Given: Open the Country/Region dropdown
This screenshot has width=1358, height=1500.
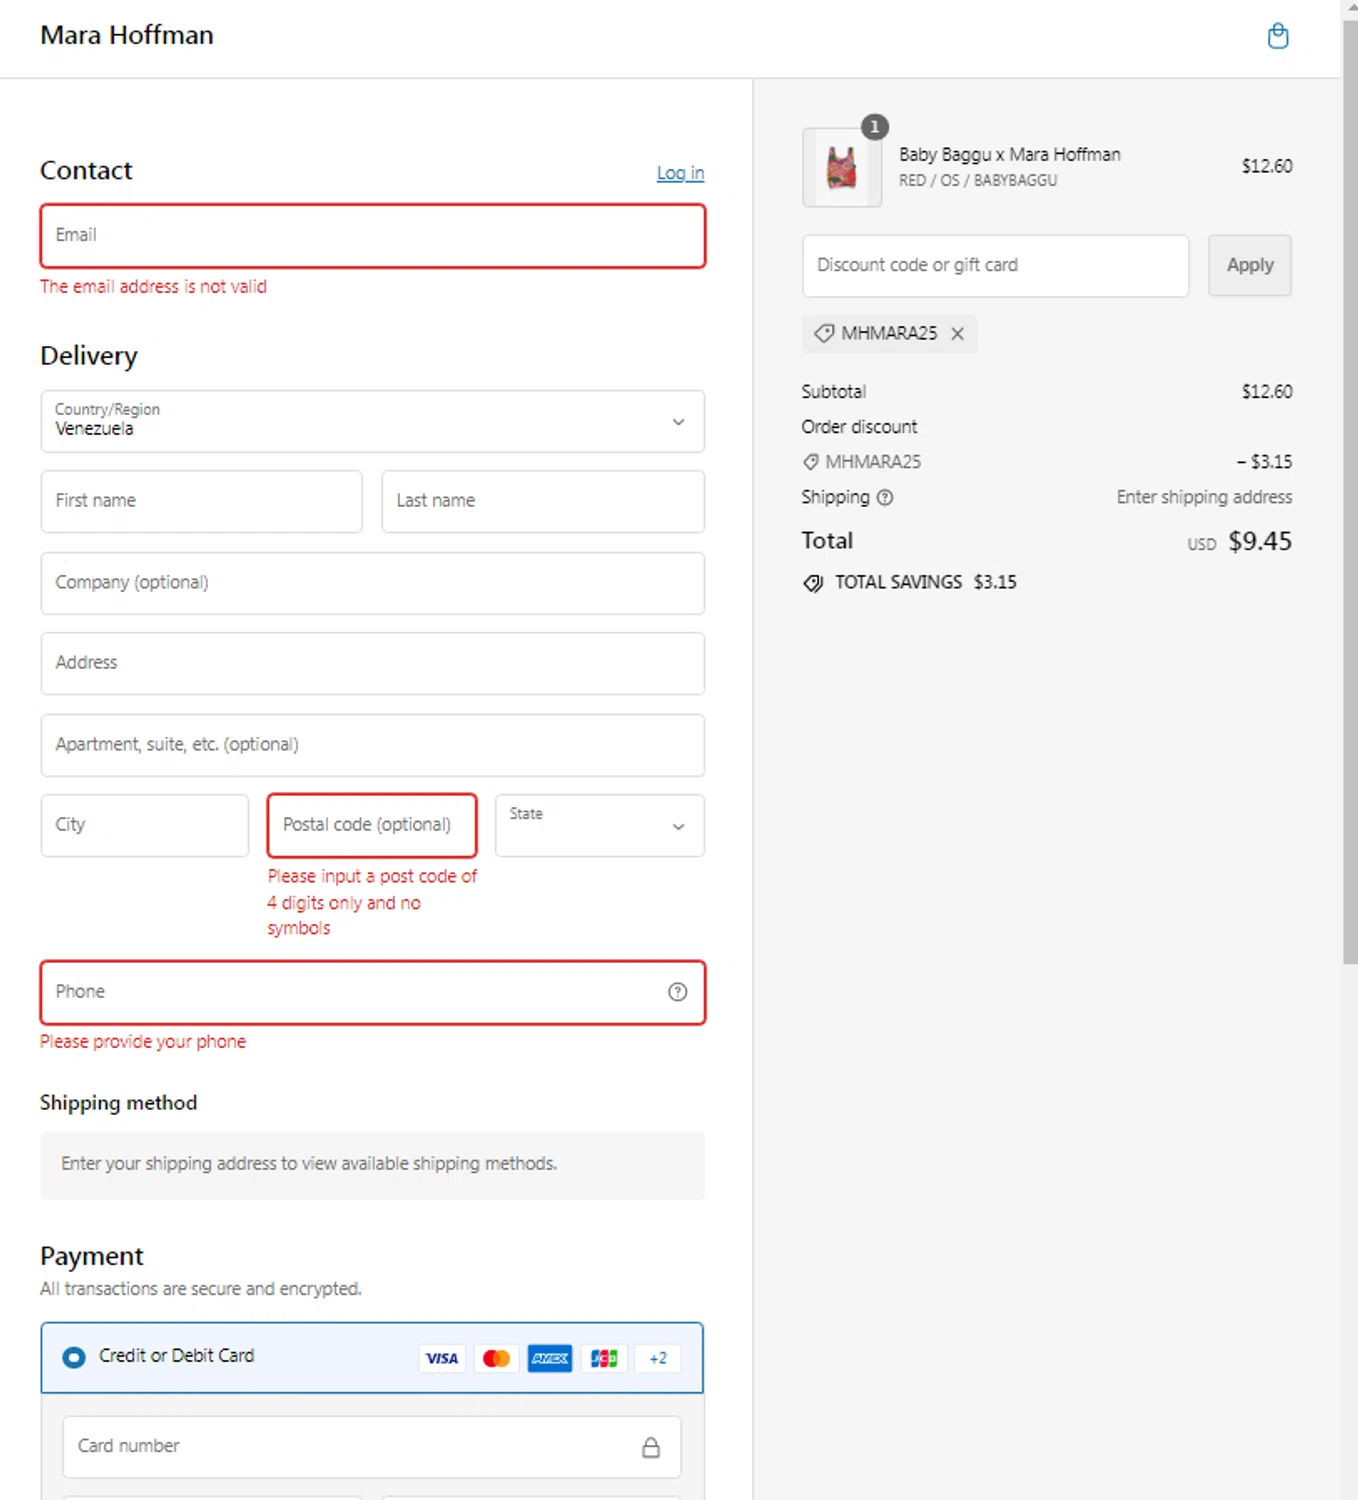Looking at the screenshot, I should (372, 421).
